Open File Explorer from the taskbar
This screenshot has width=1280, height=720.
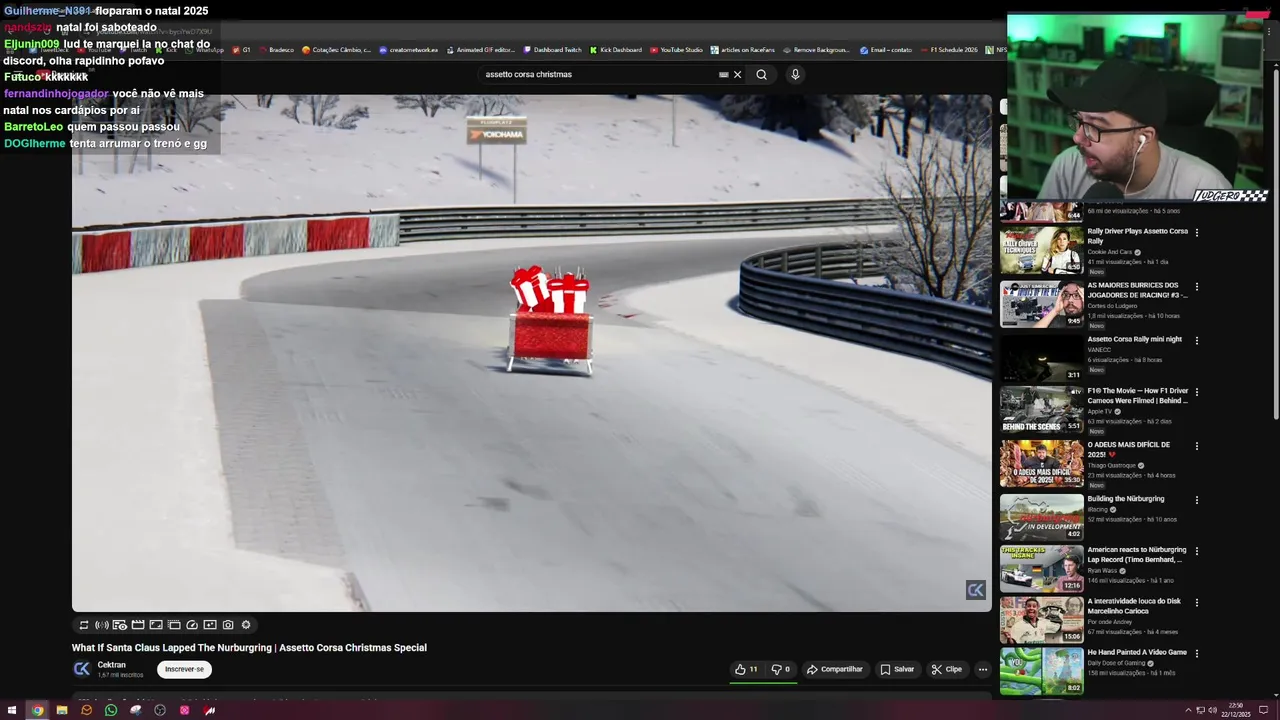click(62, 710)
